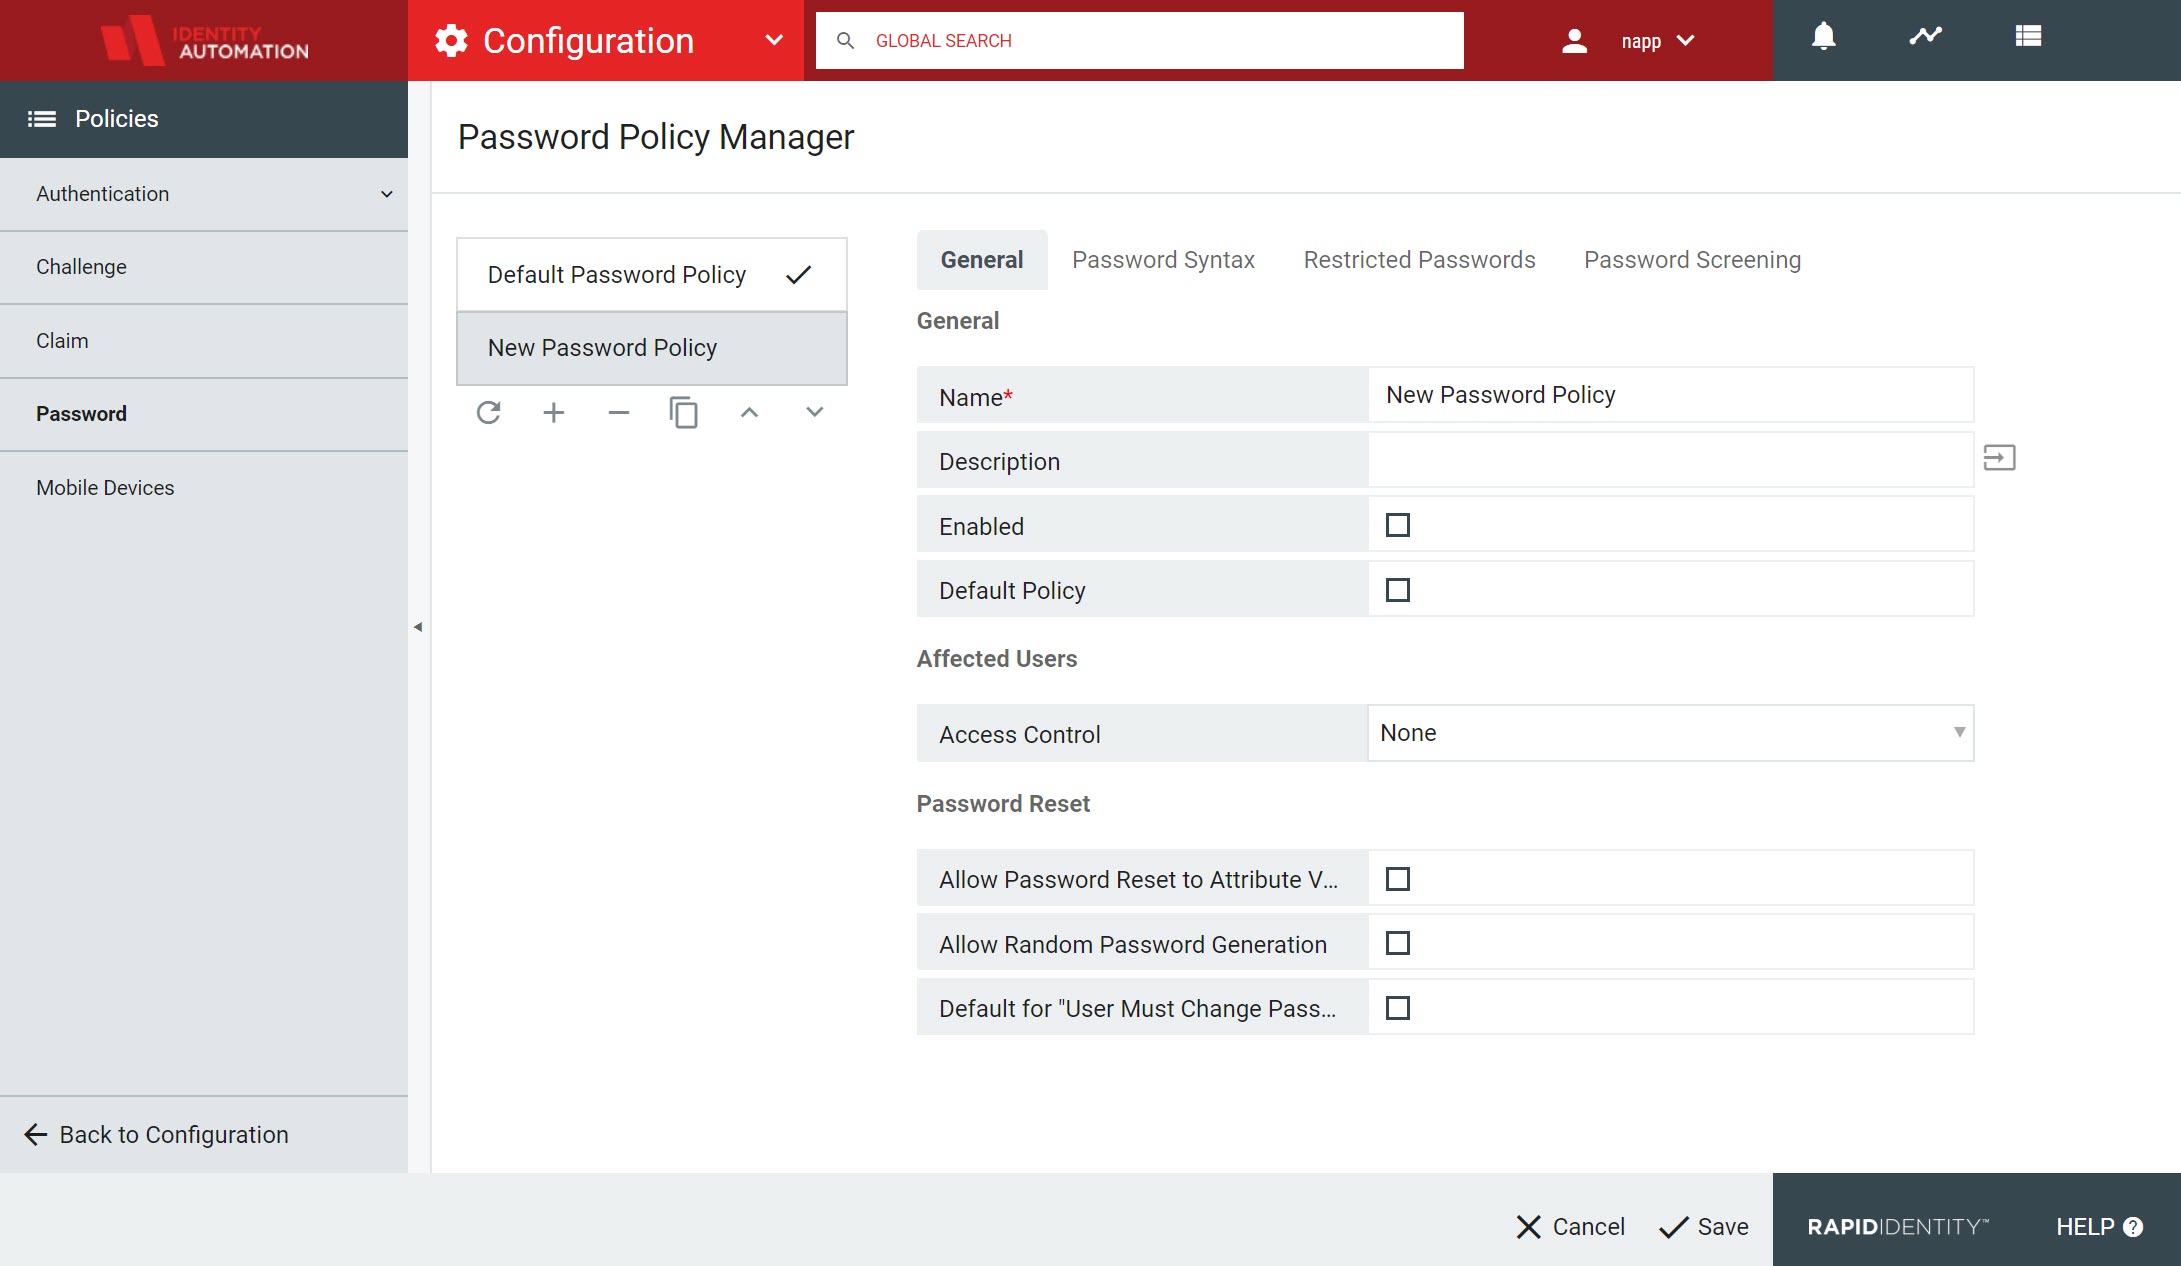
Task: Select Default Password Policy in list
Action: point(652,275)
